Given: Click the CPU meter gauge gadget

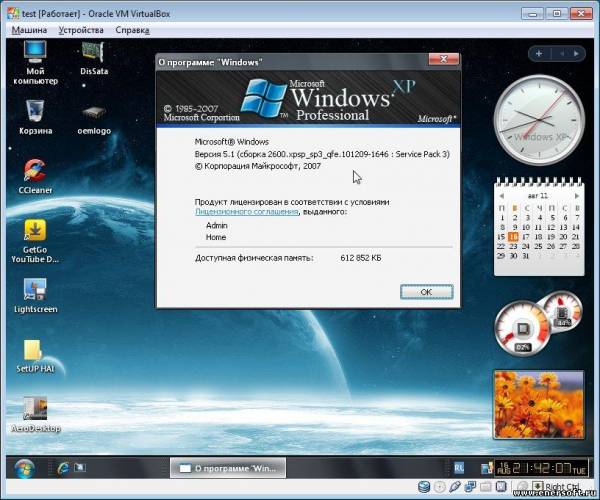Looking at the screenshot, I should point(522,329).
